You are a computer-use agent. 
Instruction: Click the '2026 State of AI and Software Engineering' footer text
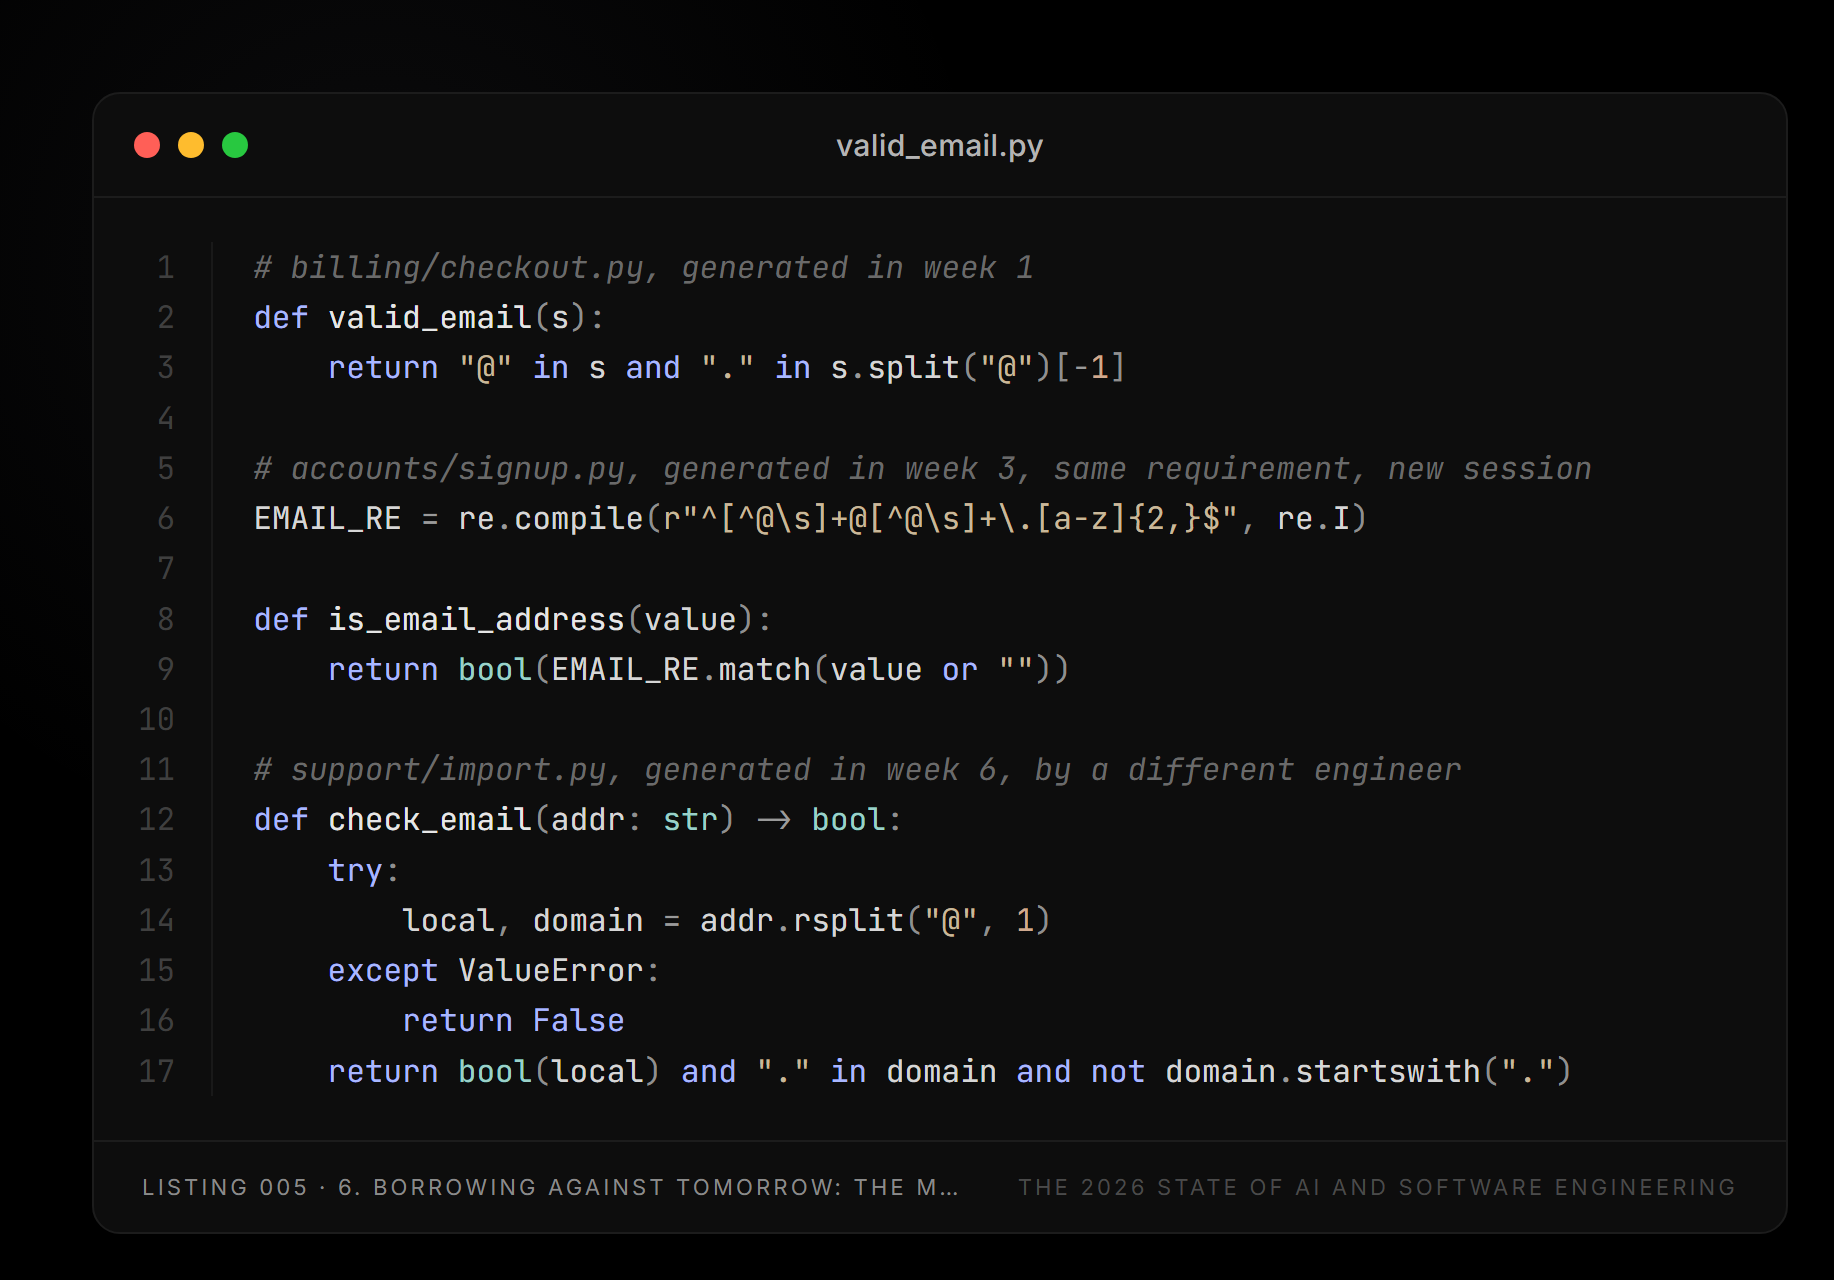click(1377, 1187)
